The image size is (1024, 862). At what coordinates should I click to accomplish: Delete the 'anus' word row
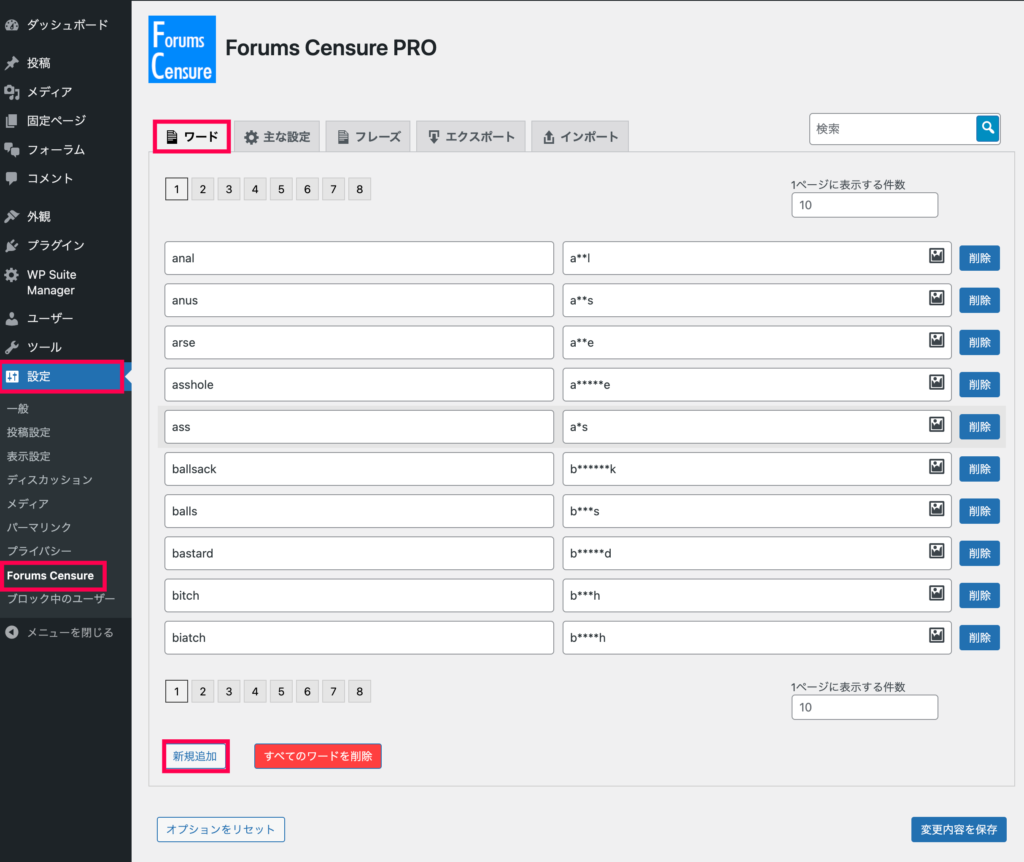click(x=980, y=300)
